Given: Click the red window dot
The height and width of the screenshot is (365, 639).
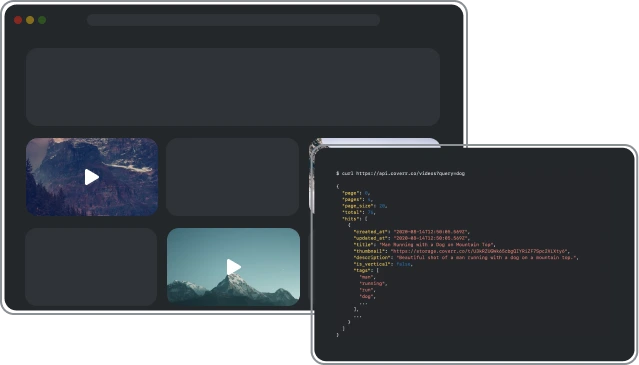Looking at the screenshot, I should pyautogui.click(x=18, y=20).
